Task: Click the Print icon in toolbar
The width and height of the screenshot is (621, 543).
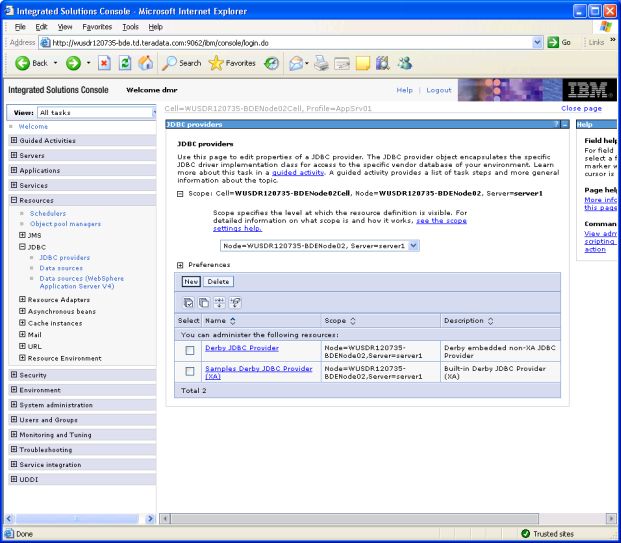Action: point(321,63)
